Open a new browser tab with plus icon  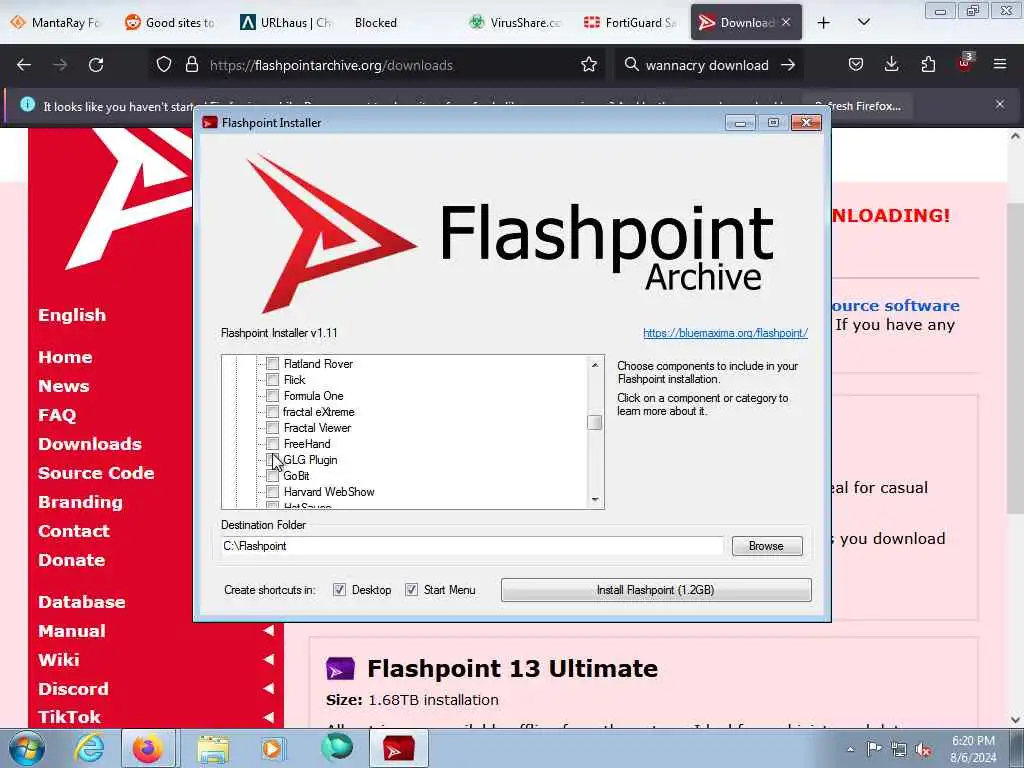pyautogui.click(x=824, y=22)
